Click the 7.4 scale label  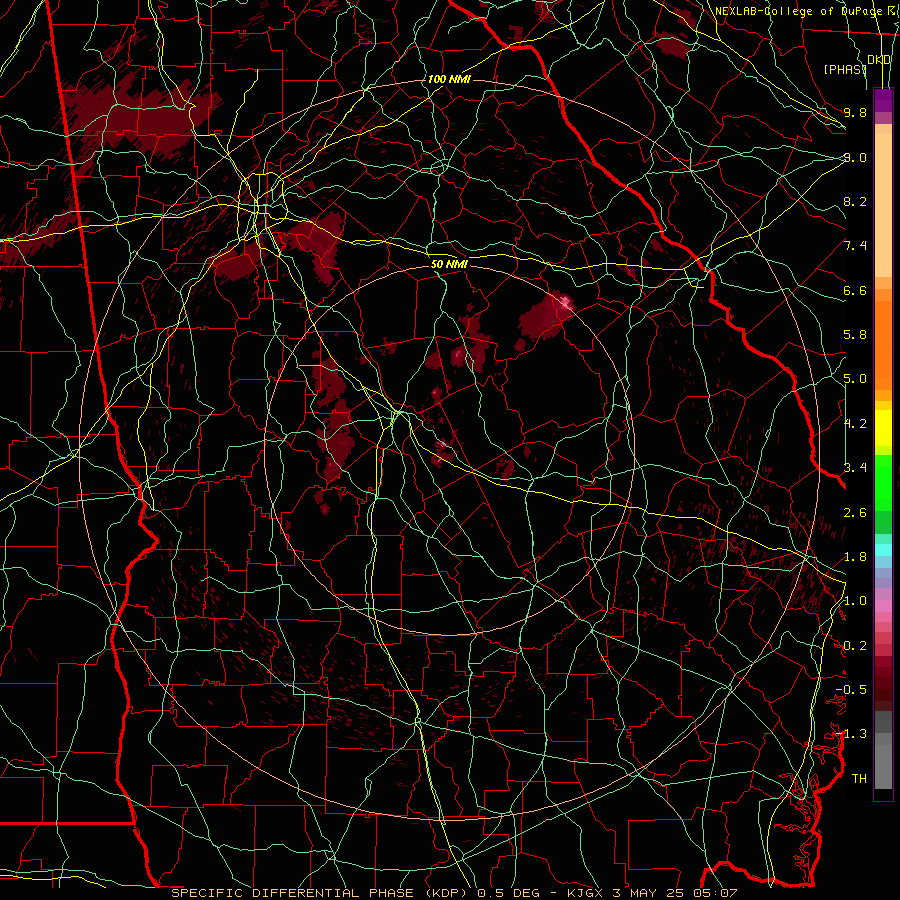tap(855, 246)
